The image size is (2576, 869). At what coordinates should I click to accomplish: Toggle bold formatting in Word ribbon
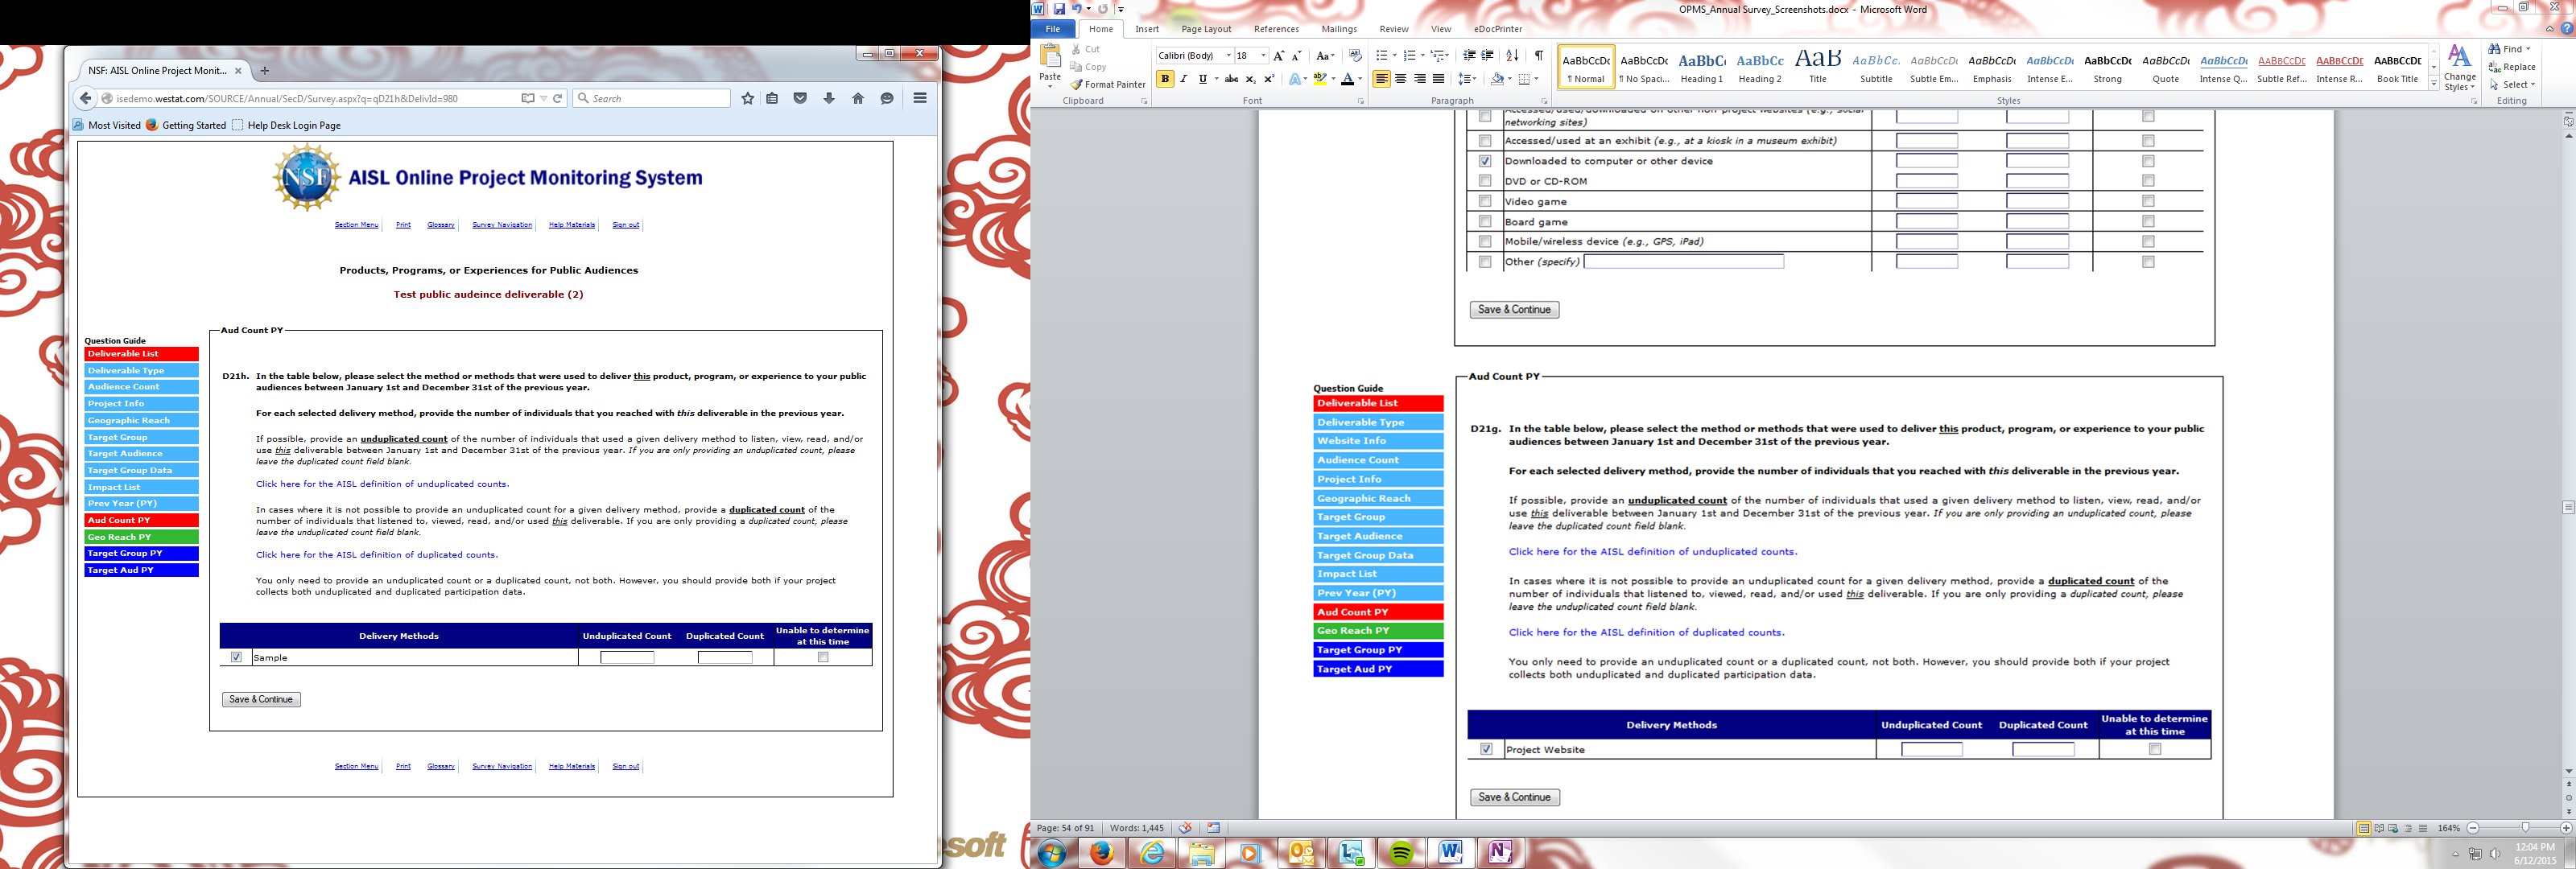(x=1165, y=79)
